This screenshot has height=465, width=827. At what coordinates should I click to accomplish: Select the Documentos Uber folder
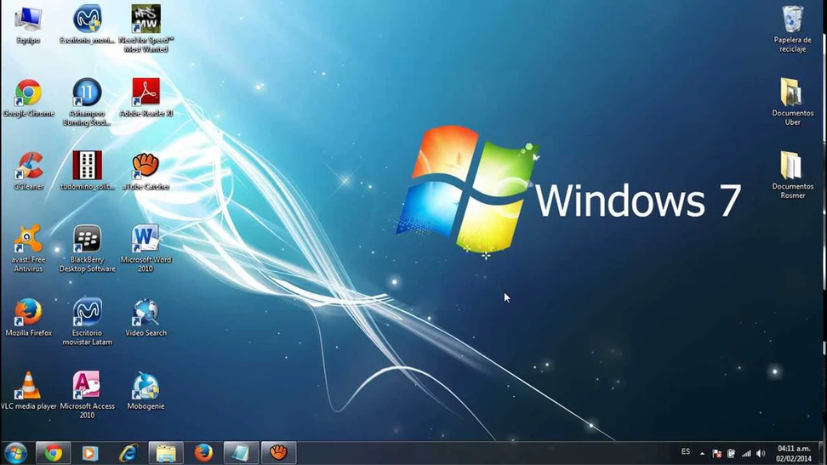pyautogui.click(x=792, y=93)
